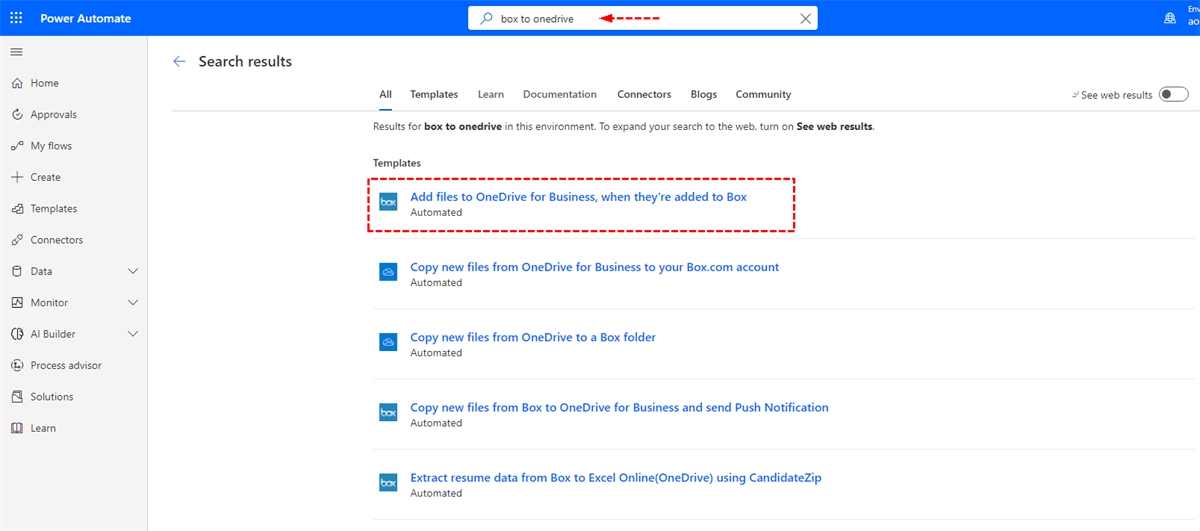Open Box to OneDrive Push Notification template
This screenshot has height=531, width=1200.
[x=619, y=407]
